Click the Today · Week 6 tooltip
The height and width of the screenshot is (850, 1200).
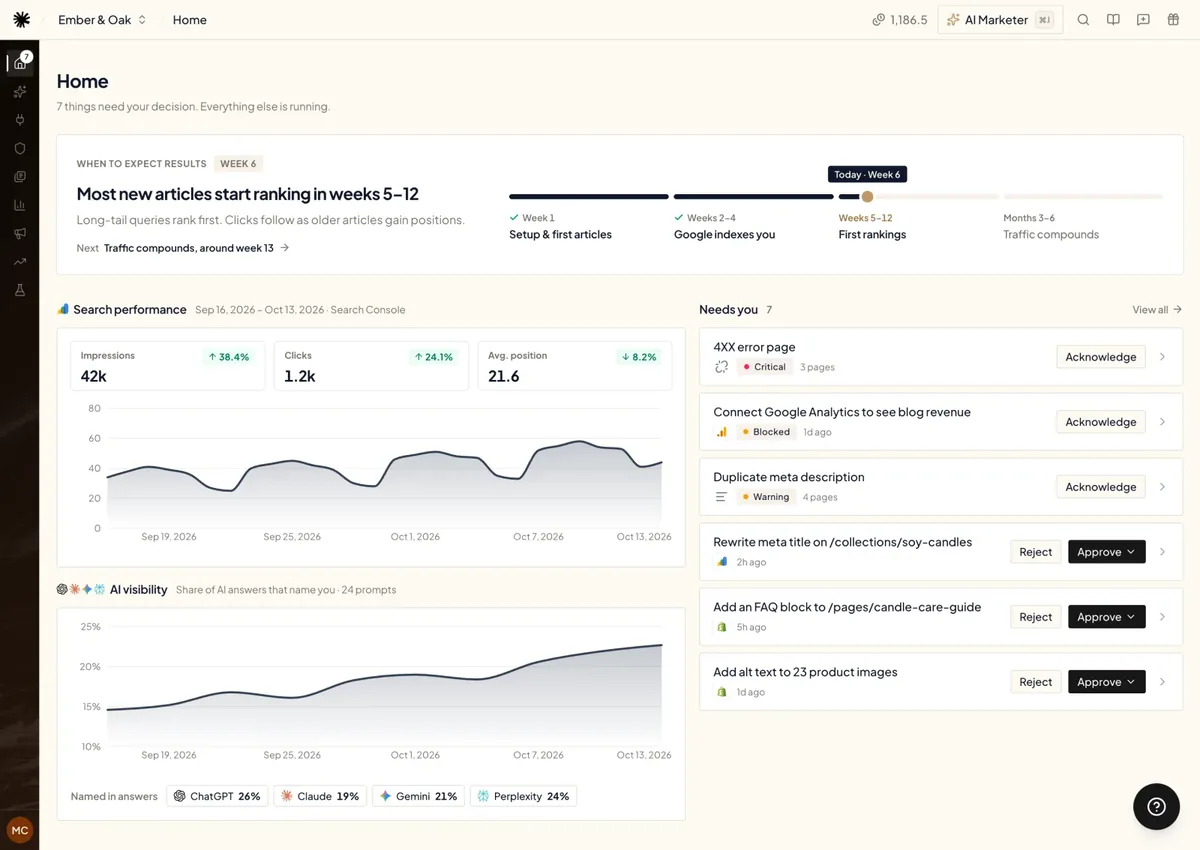pyautogui.click(x=867, y=174)
